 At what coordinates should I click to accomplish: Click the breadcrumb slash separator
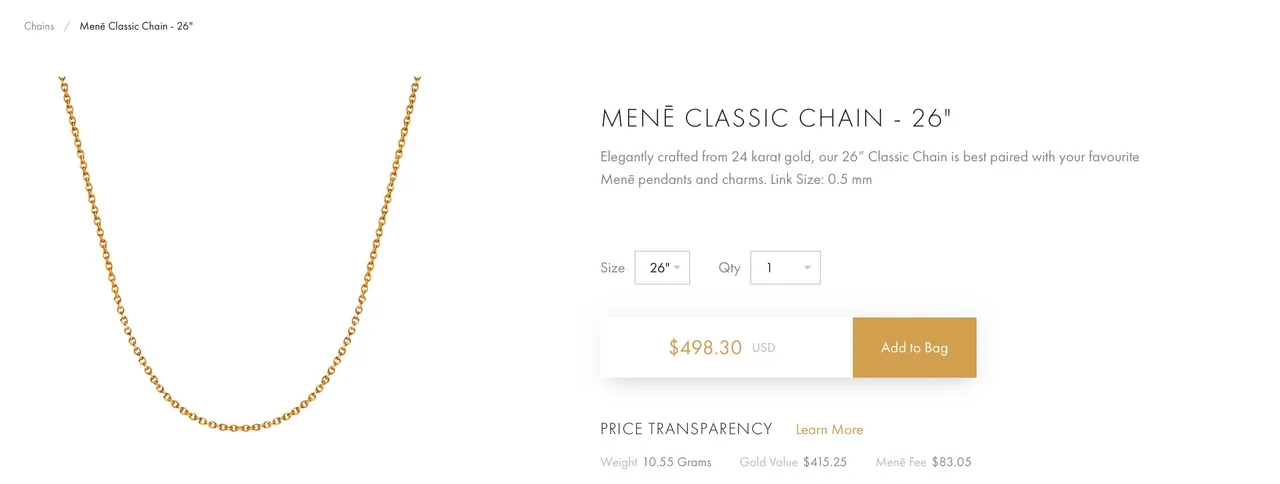[x=67, y=26]
